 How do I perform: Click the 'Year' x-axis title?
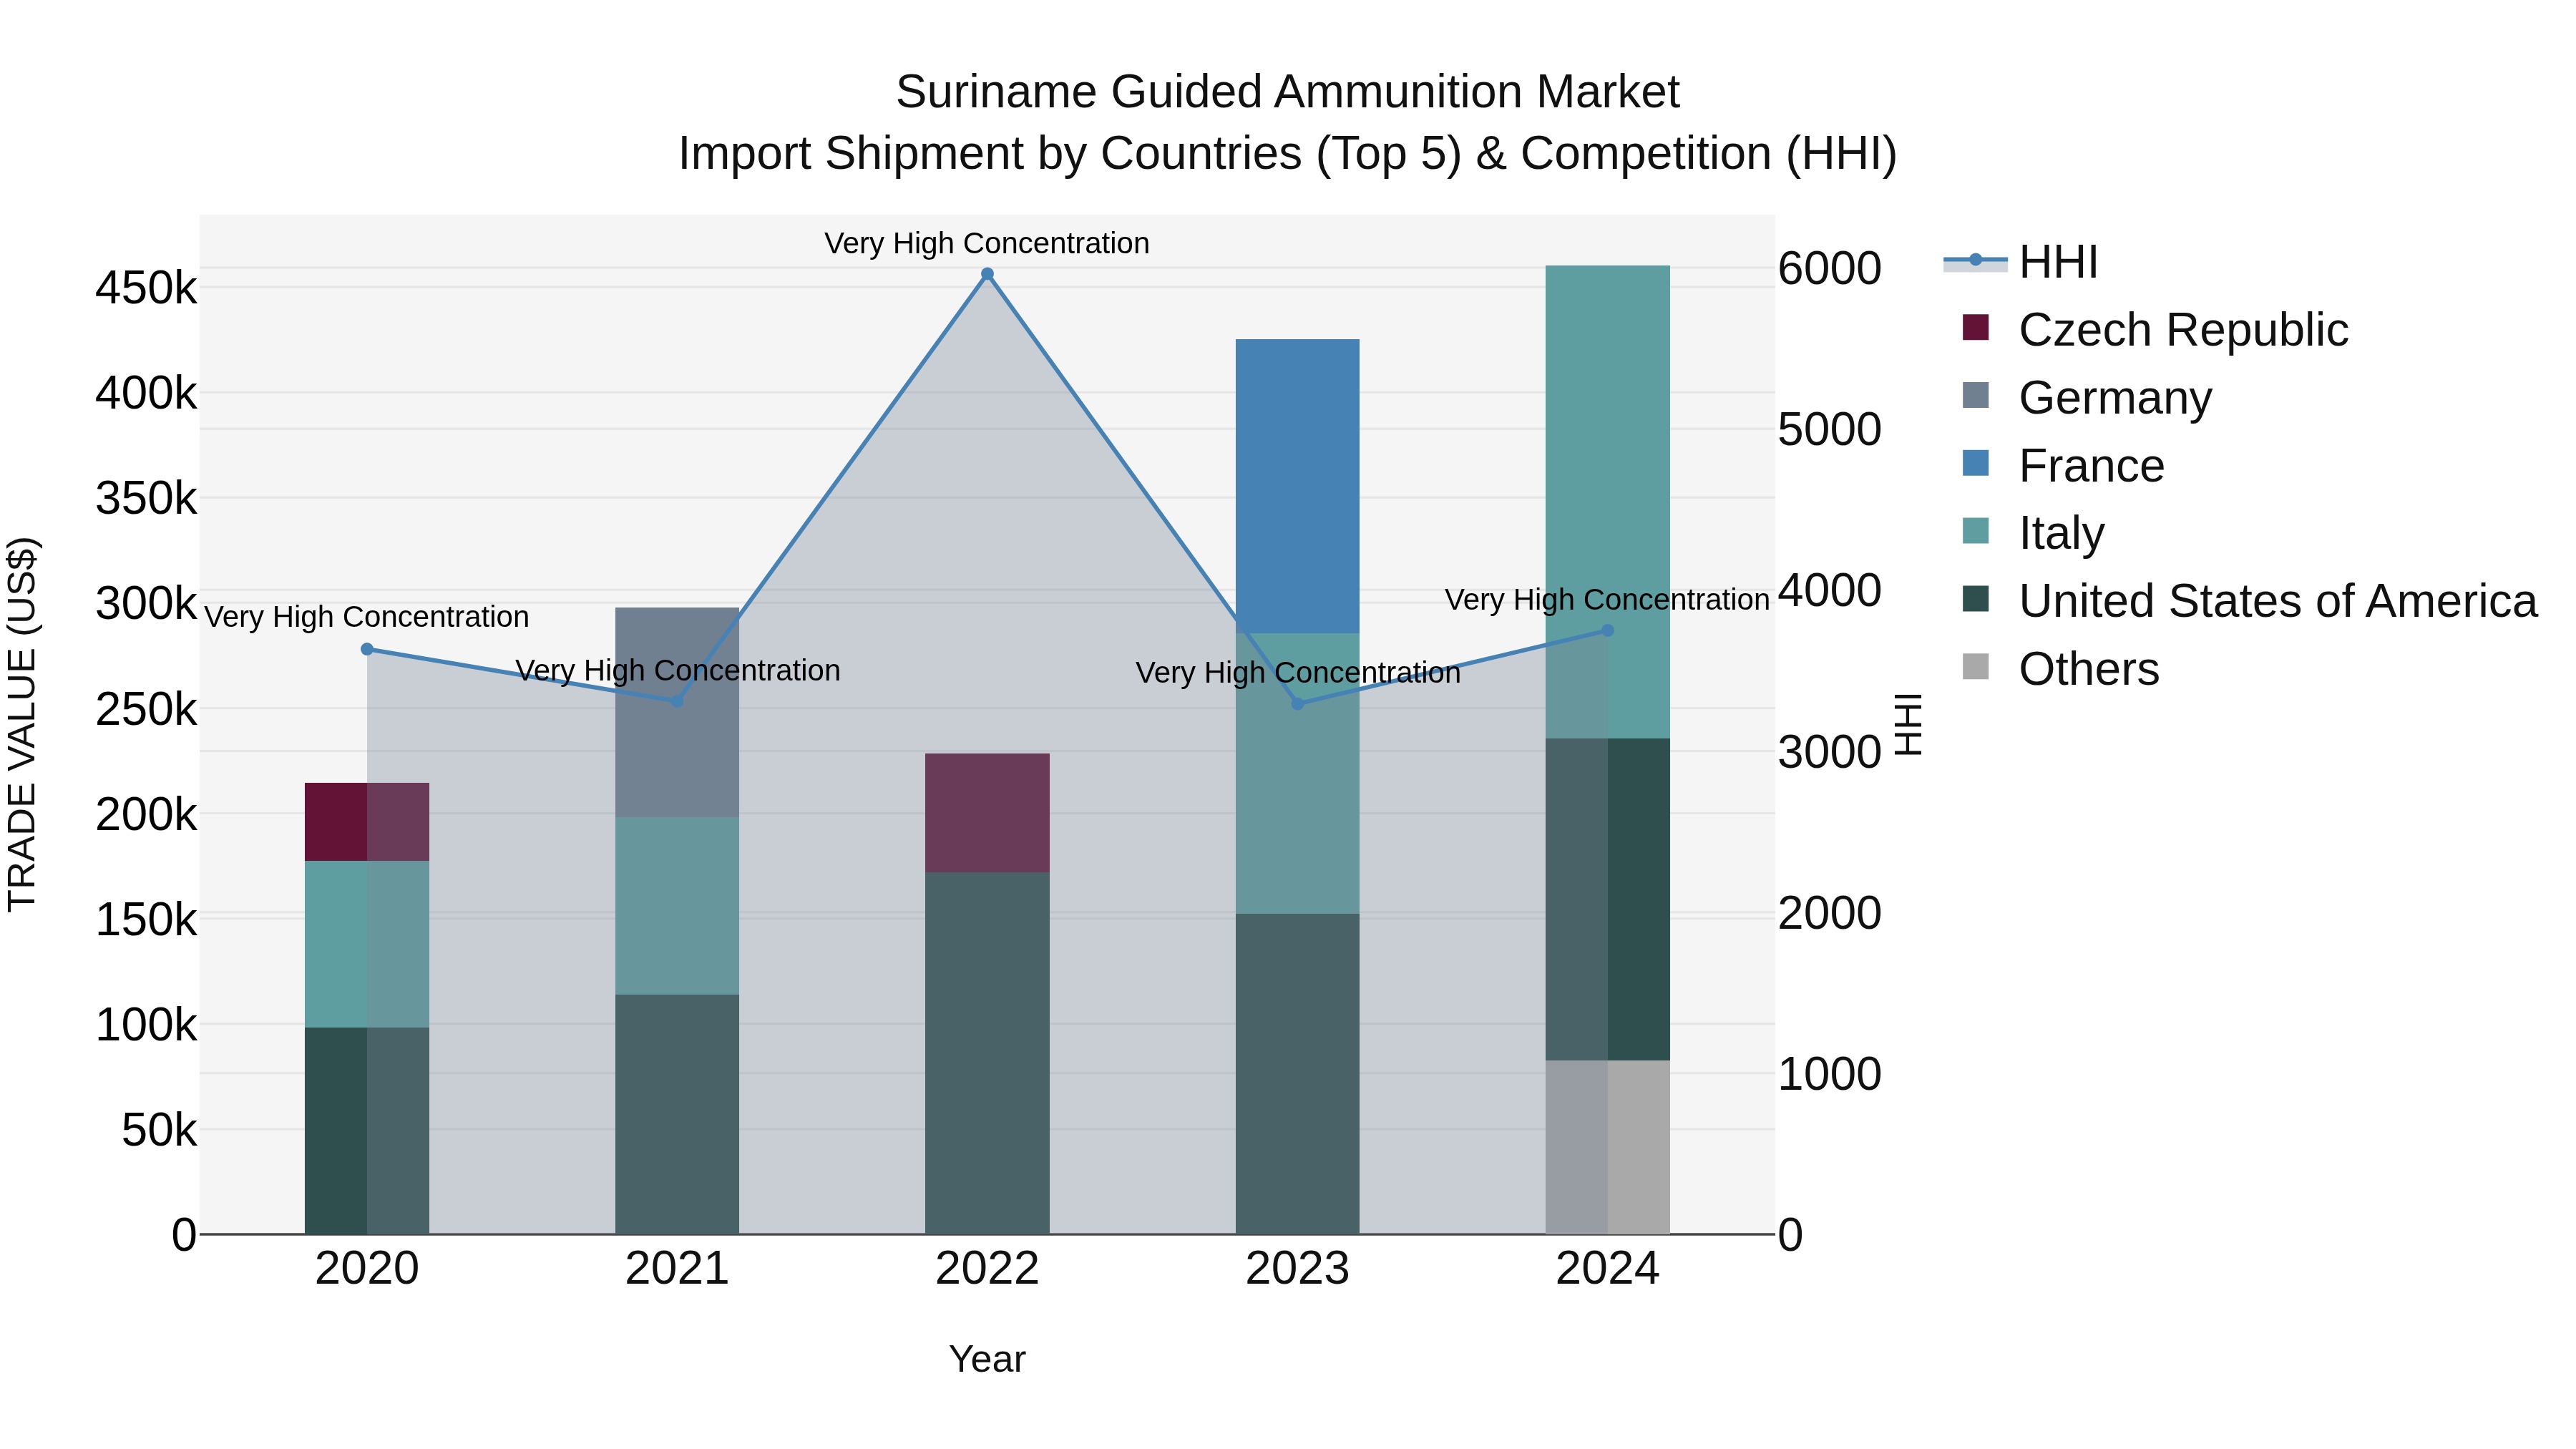pyautogui.click(x=987, y=1359)
